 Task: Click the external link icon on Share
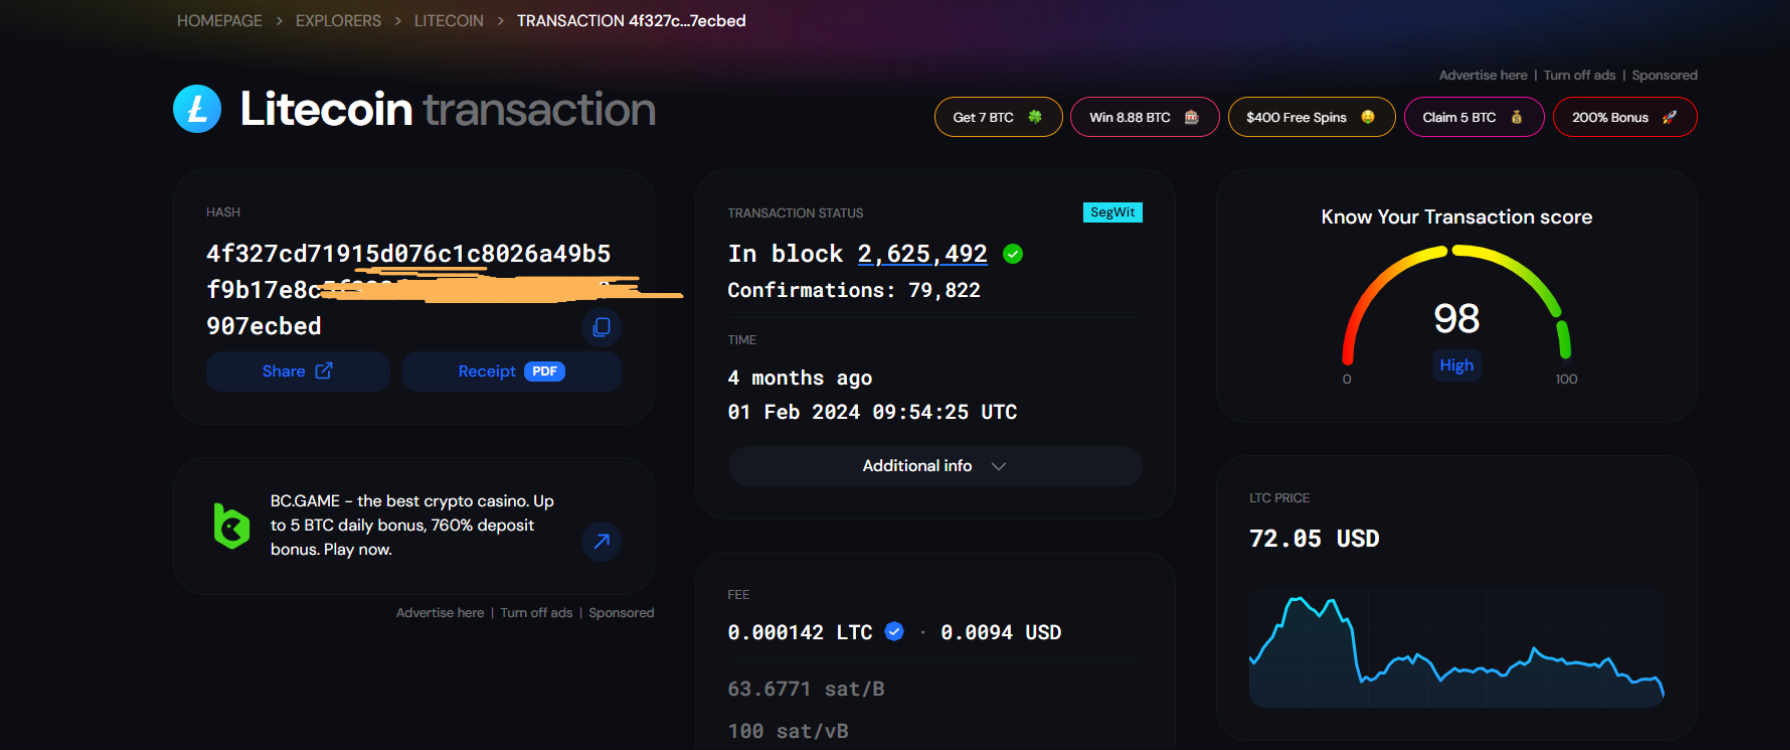tap(324, 371)
